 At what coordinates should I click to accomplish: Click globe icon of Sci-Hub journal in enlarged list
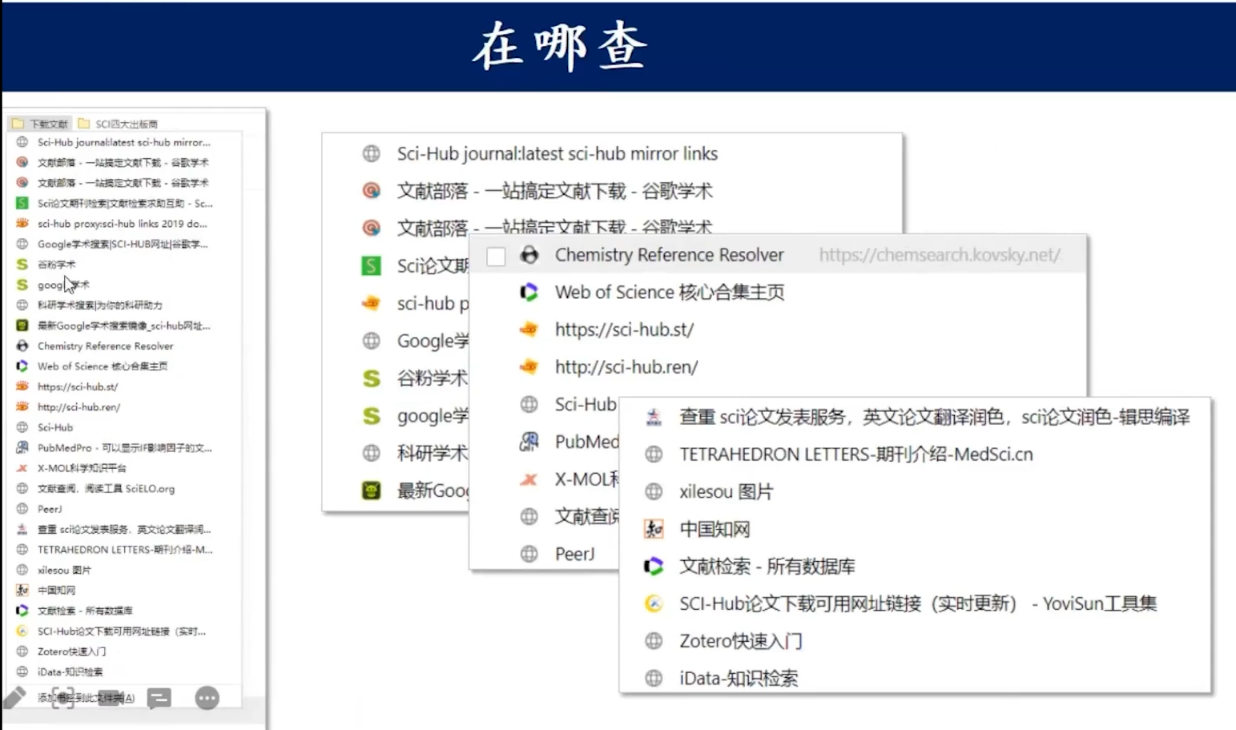coord(371,154)
